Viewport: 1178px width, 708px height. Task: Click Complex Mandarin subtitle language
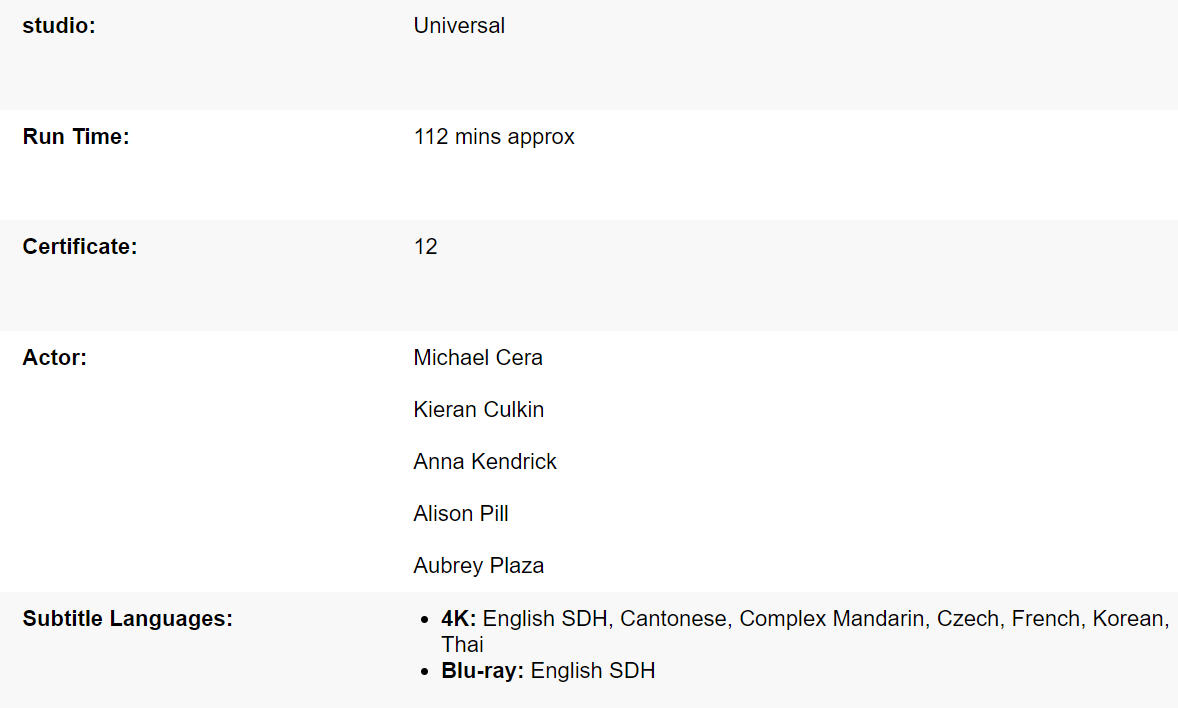pyautogui.click(x=832, y=619)
